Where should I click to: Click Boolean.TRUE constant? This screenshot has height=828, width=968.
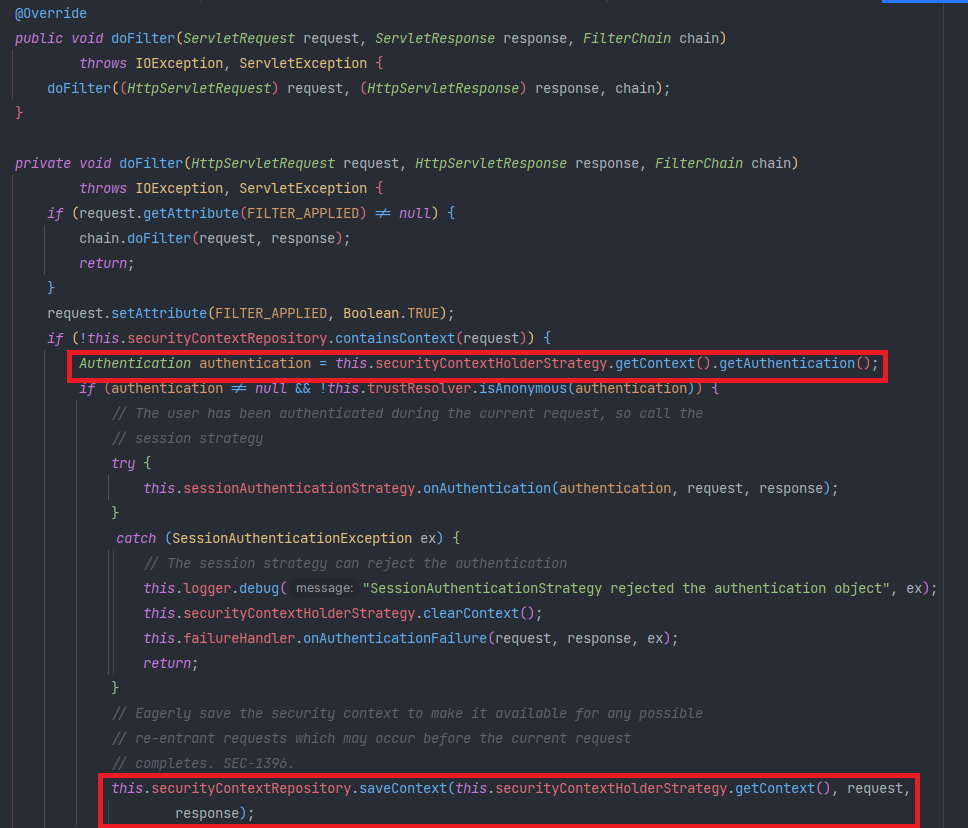point(391,313)
